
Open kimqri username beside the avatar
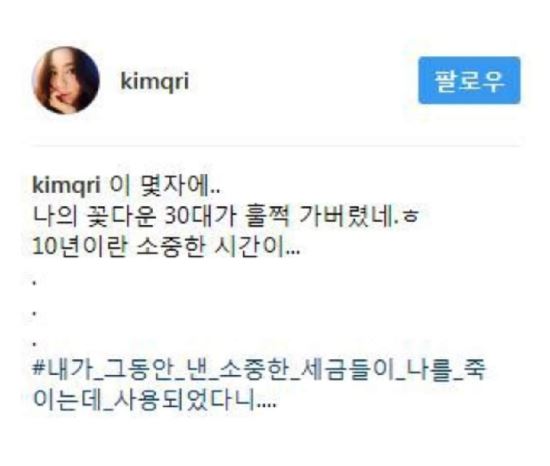155,81
